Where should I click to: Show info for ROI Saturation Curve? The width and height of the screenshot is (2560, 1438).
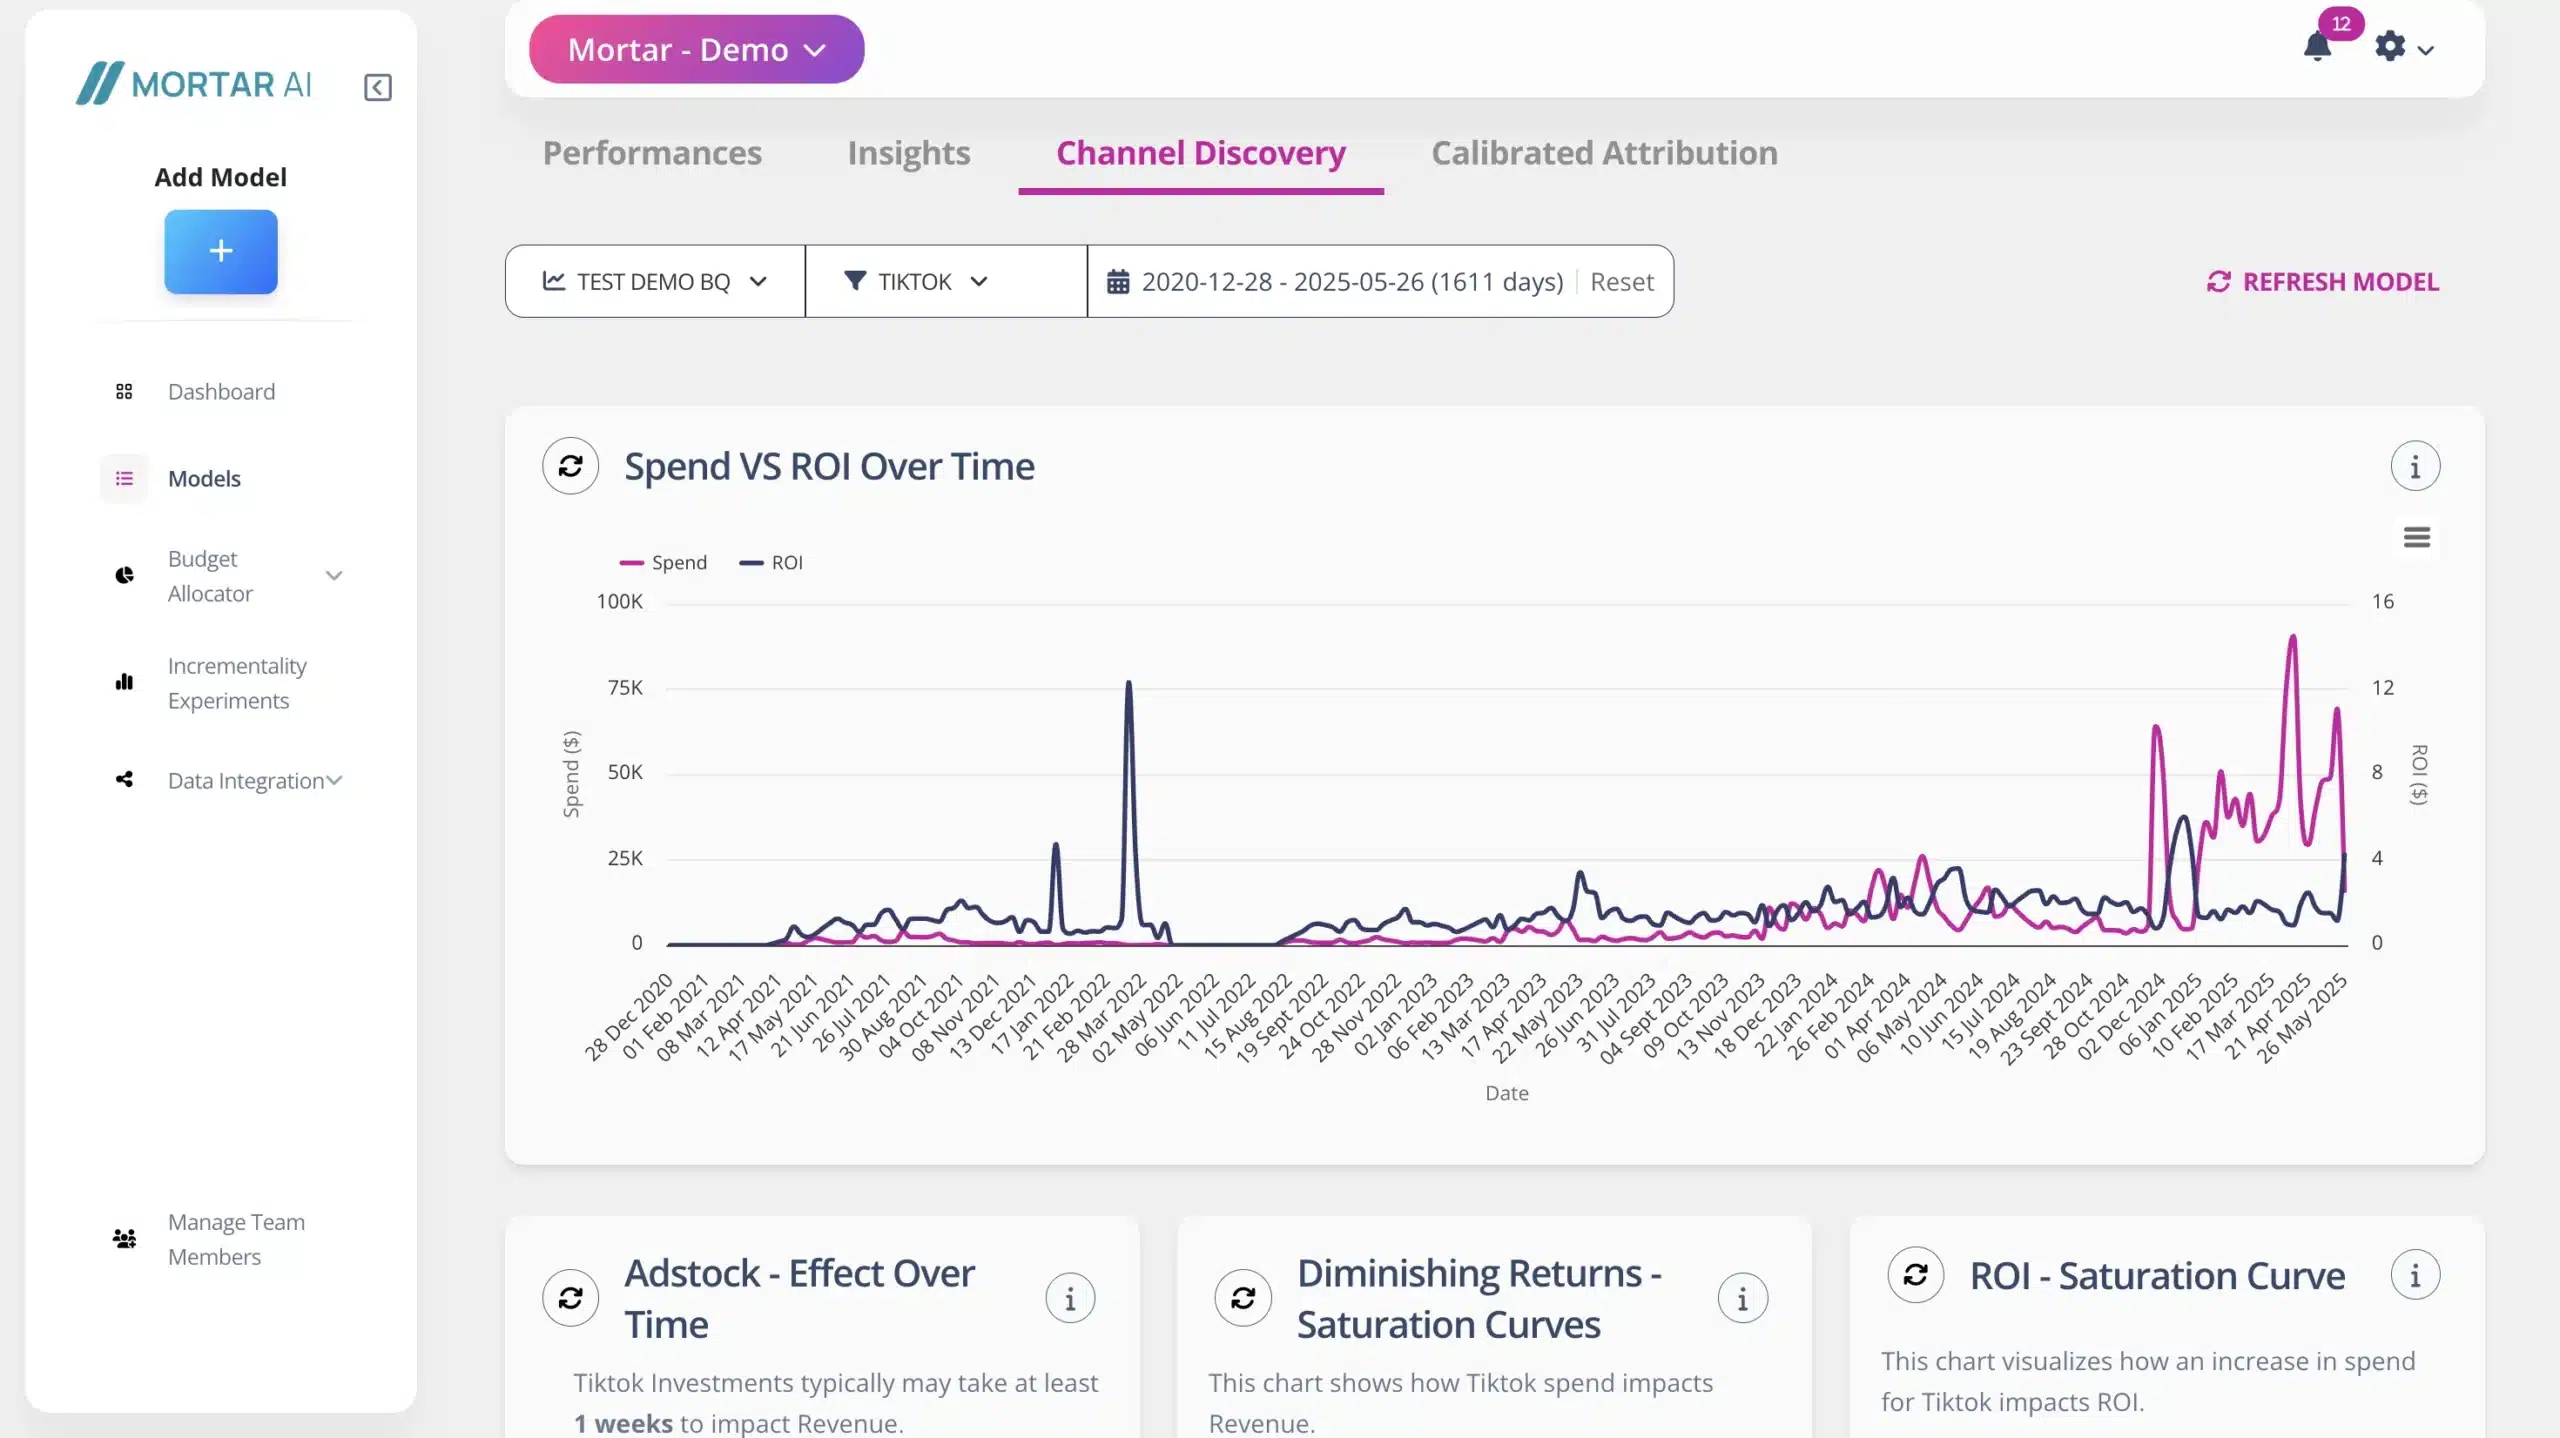(2415, 1275)
